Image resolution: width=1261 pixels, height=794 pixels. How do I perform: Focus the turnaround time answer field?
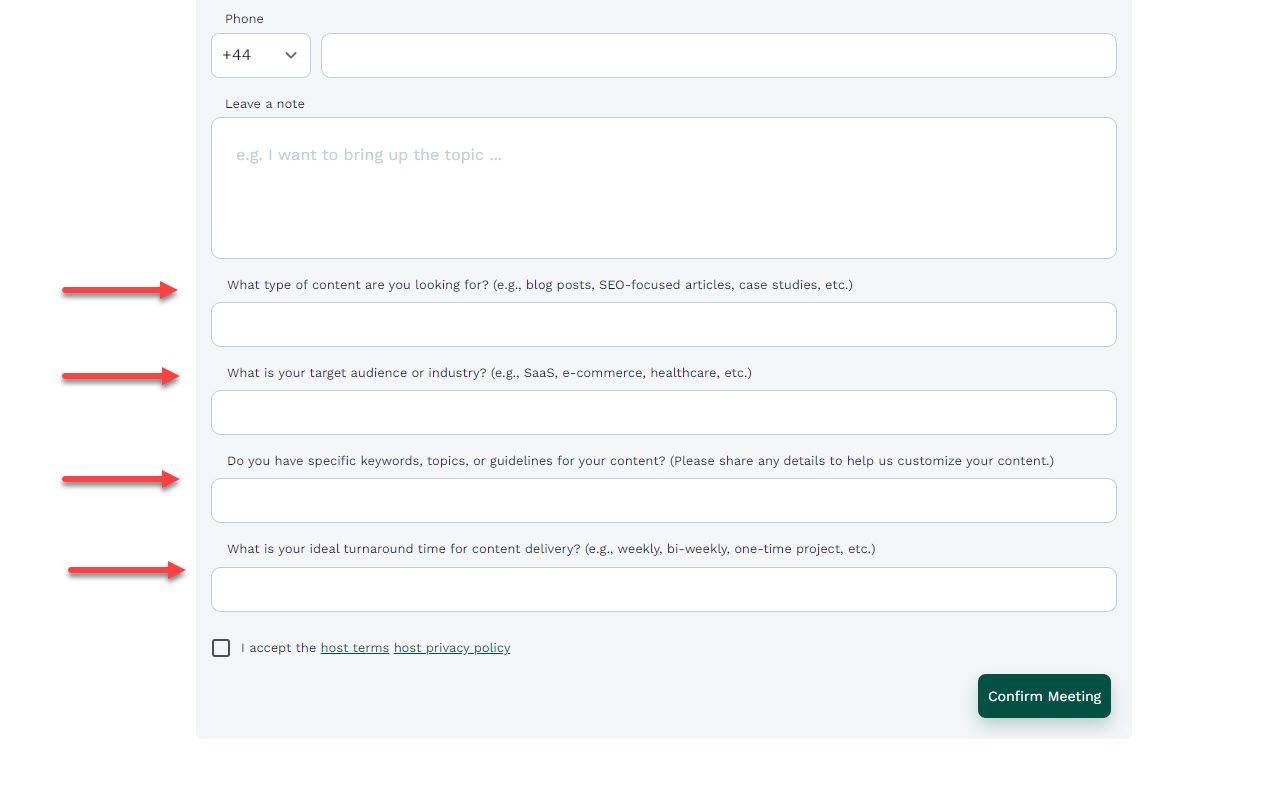[x=663, y=589]
